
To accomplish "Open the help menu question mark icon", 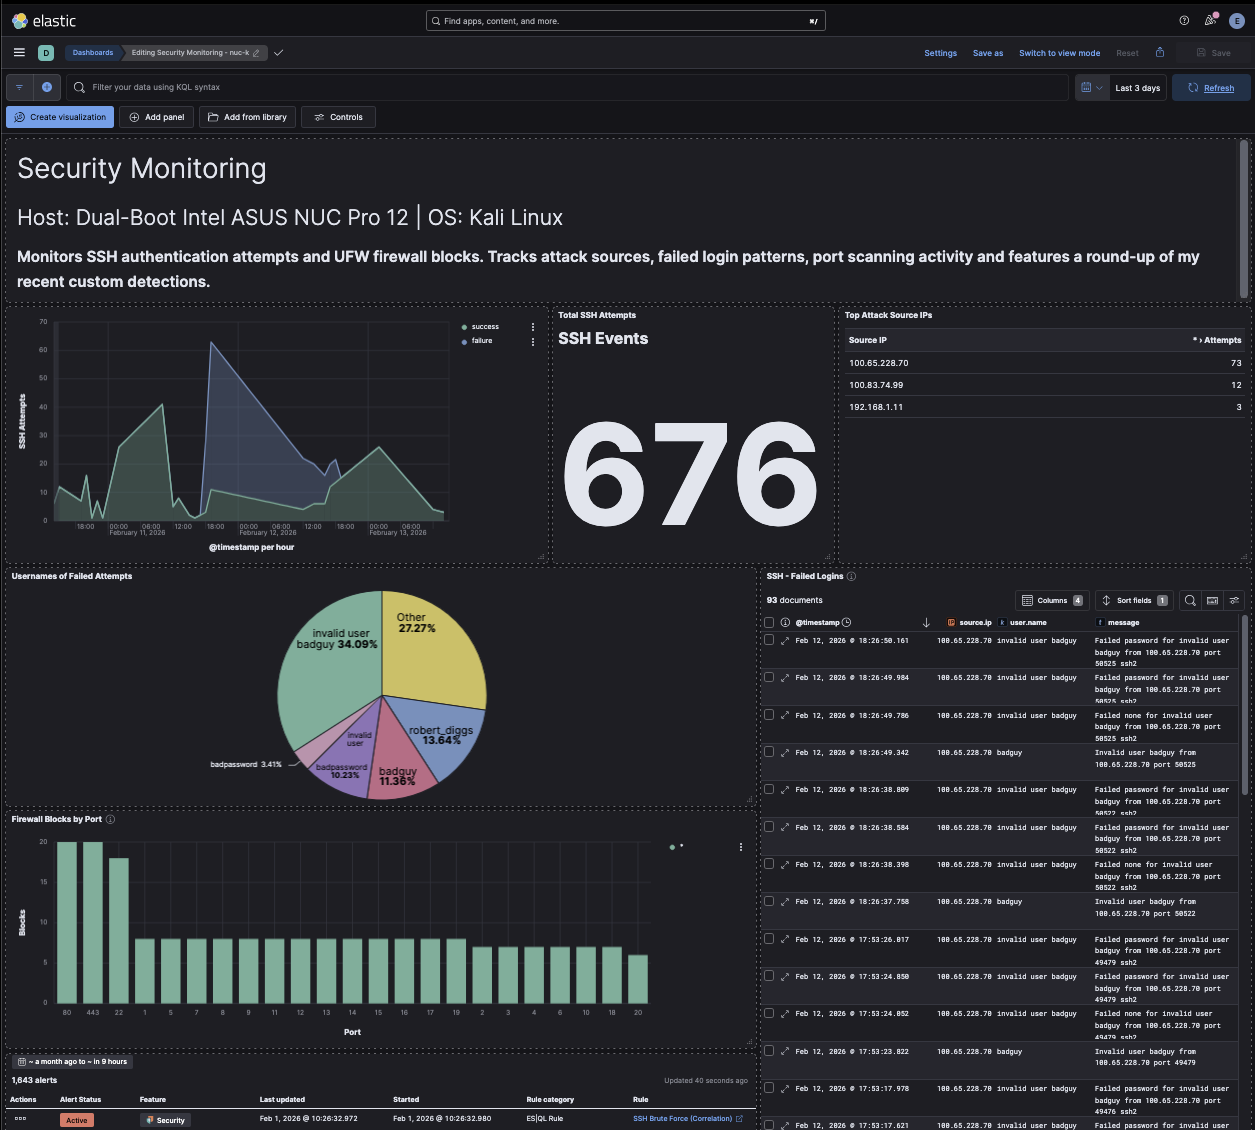I will 1183,20.
